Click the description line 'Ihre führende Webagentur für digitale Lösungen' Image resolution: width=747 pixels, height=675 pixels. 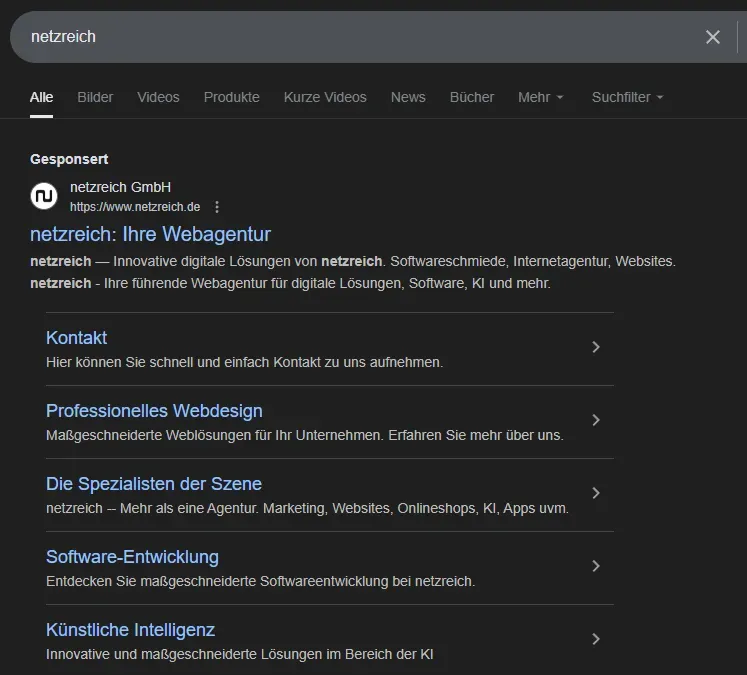click(290, 283)
